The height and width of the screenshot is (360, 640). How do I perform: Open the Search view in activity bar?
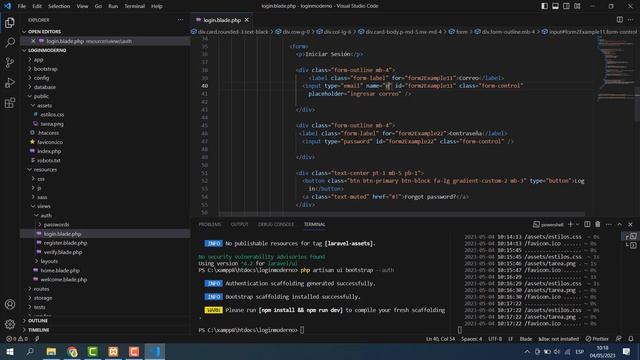tap(10, 42)
